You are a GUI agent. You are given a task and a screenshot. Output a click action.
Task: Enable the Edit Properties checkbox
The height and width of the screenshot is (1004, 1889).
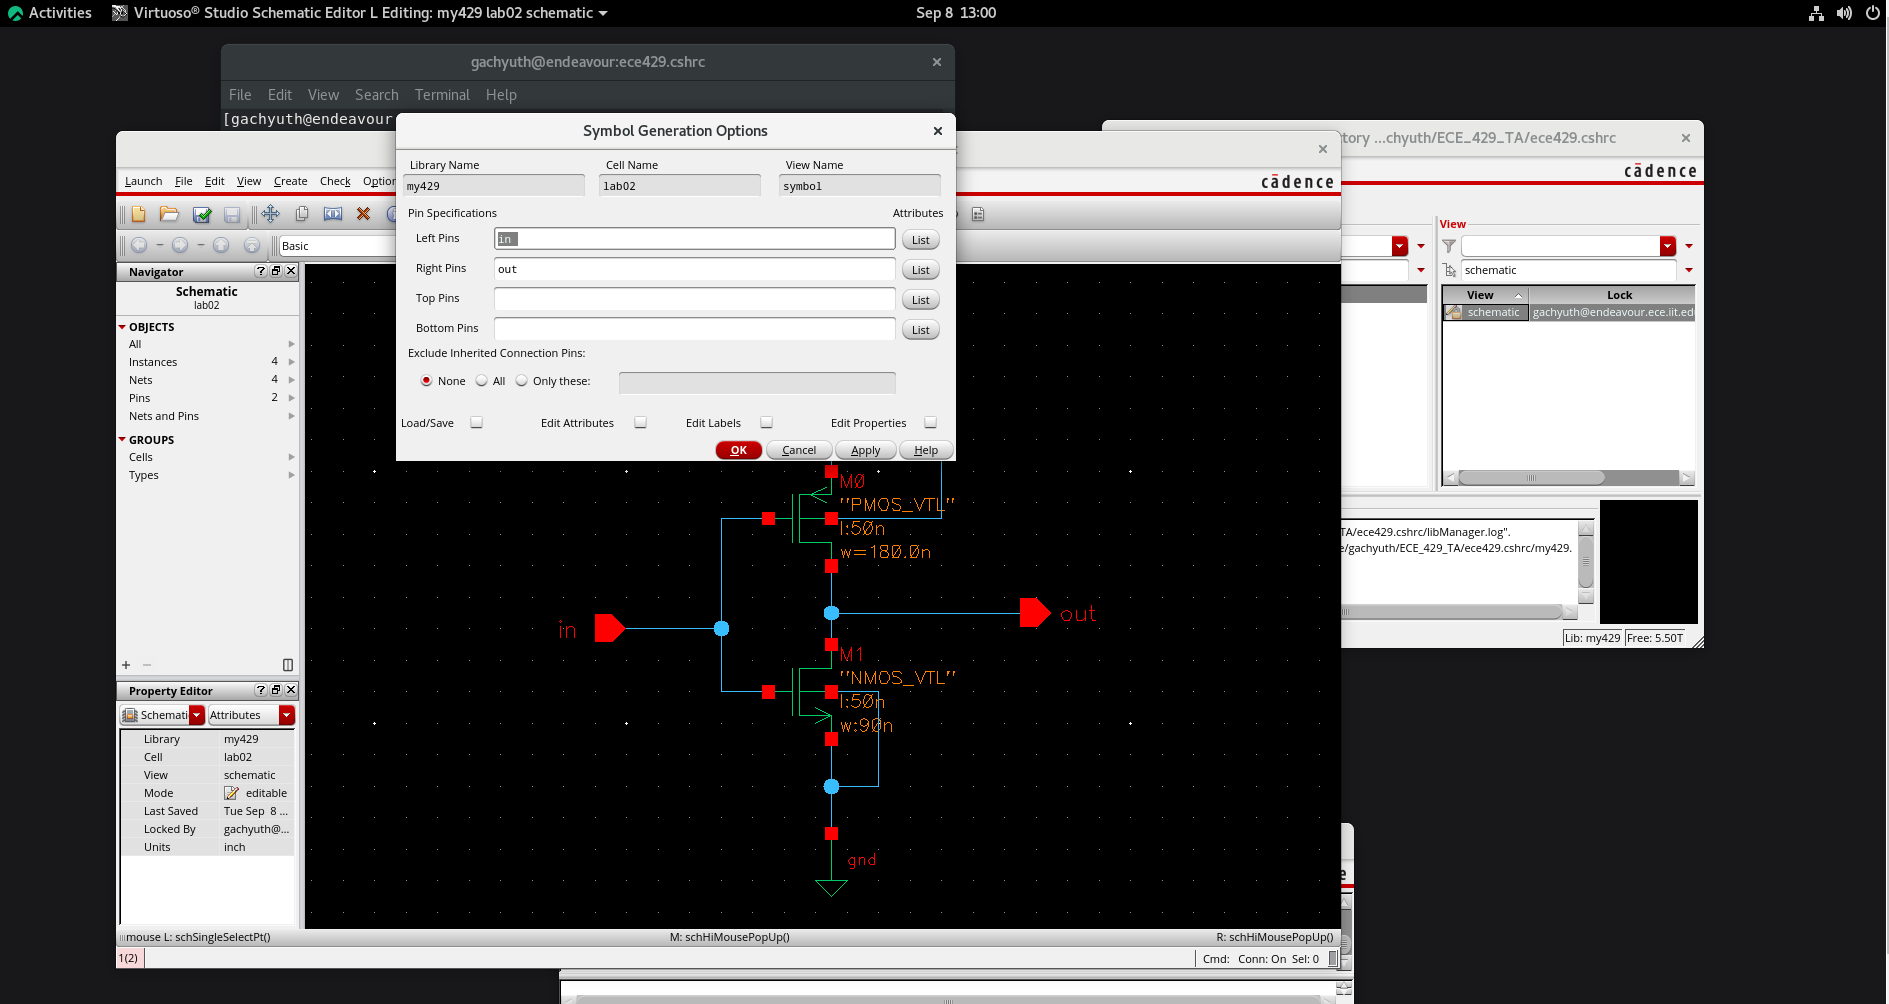[x=930, y=423]
